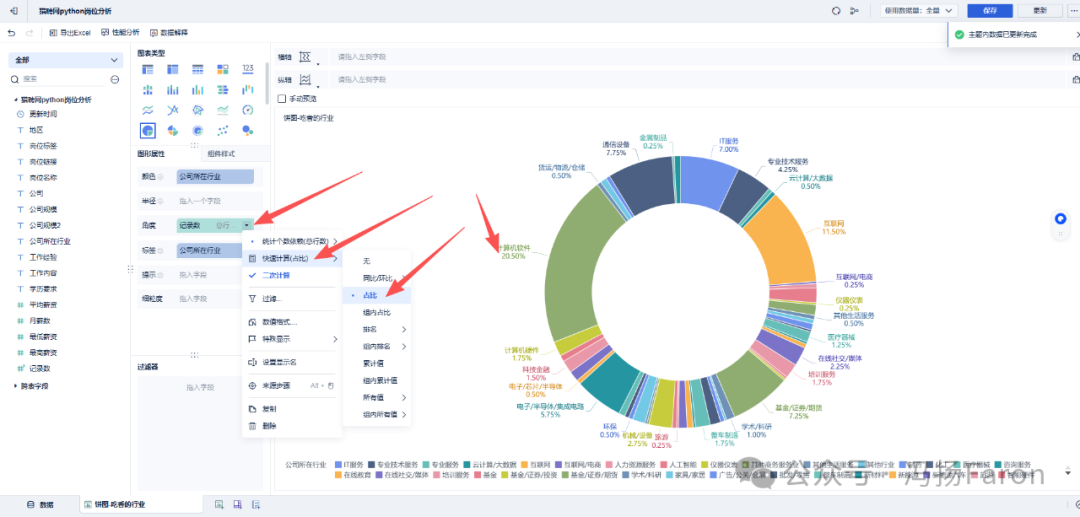Expand 统计个数依赖(总行数) submenu
The image size is (1080, 517).
tap(291, 241)
